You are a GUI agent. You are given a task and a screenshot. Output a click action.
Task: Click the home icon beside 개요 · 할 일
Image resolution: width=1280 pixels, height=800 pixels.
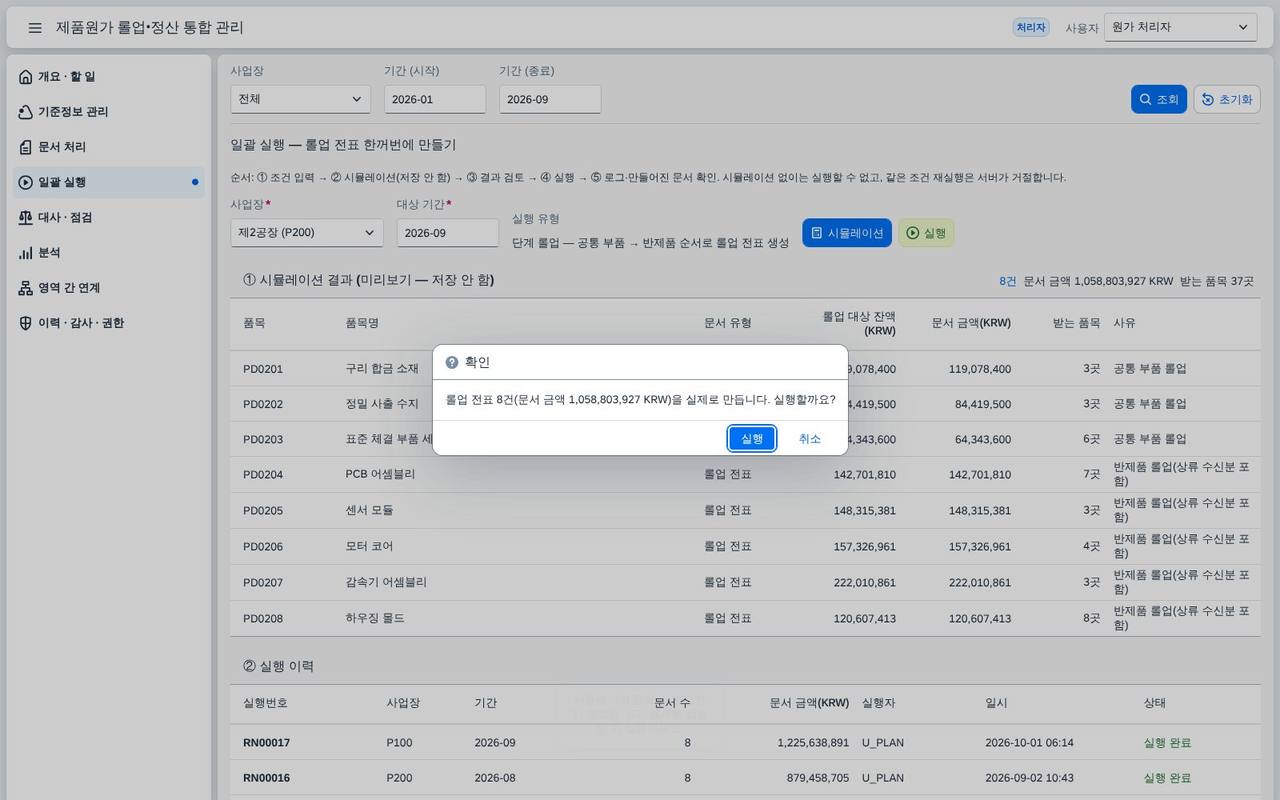(26, 77)
